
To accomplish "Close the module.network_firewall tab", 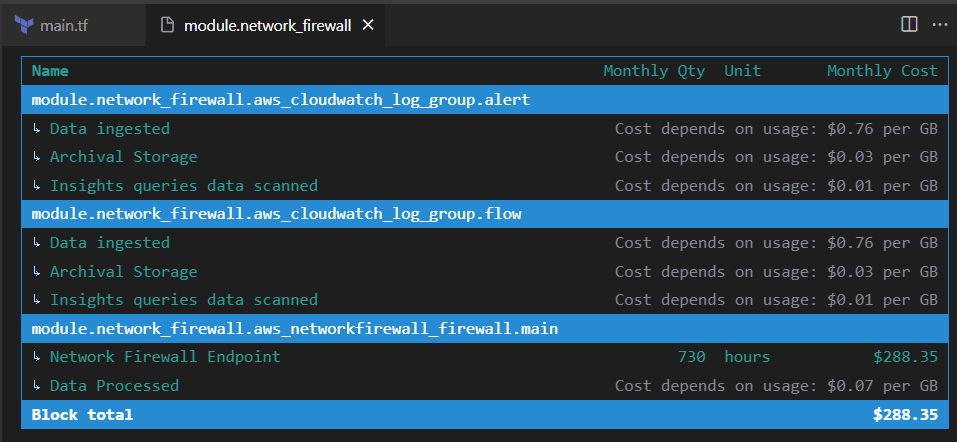I will (368, 25).
